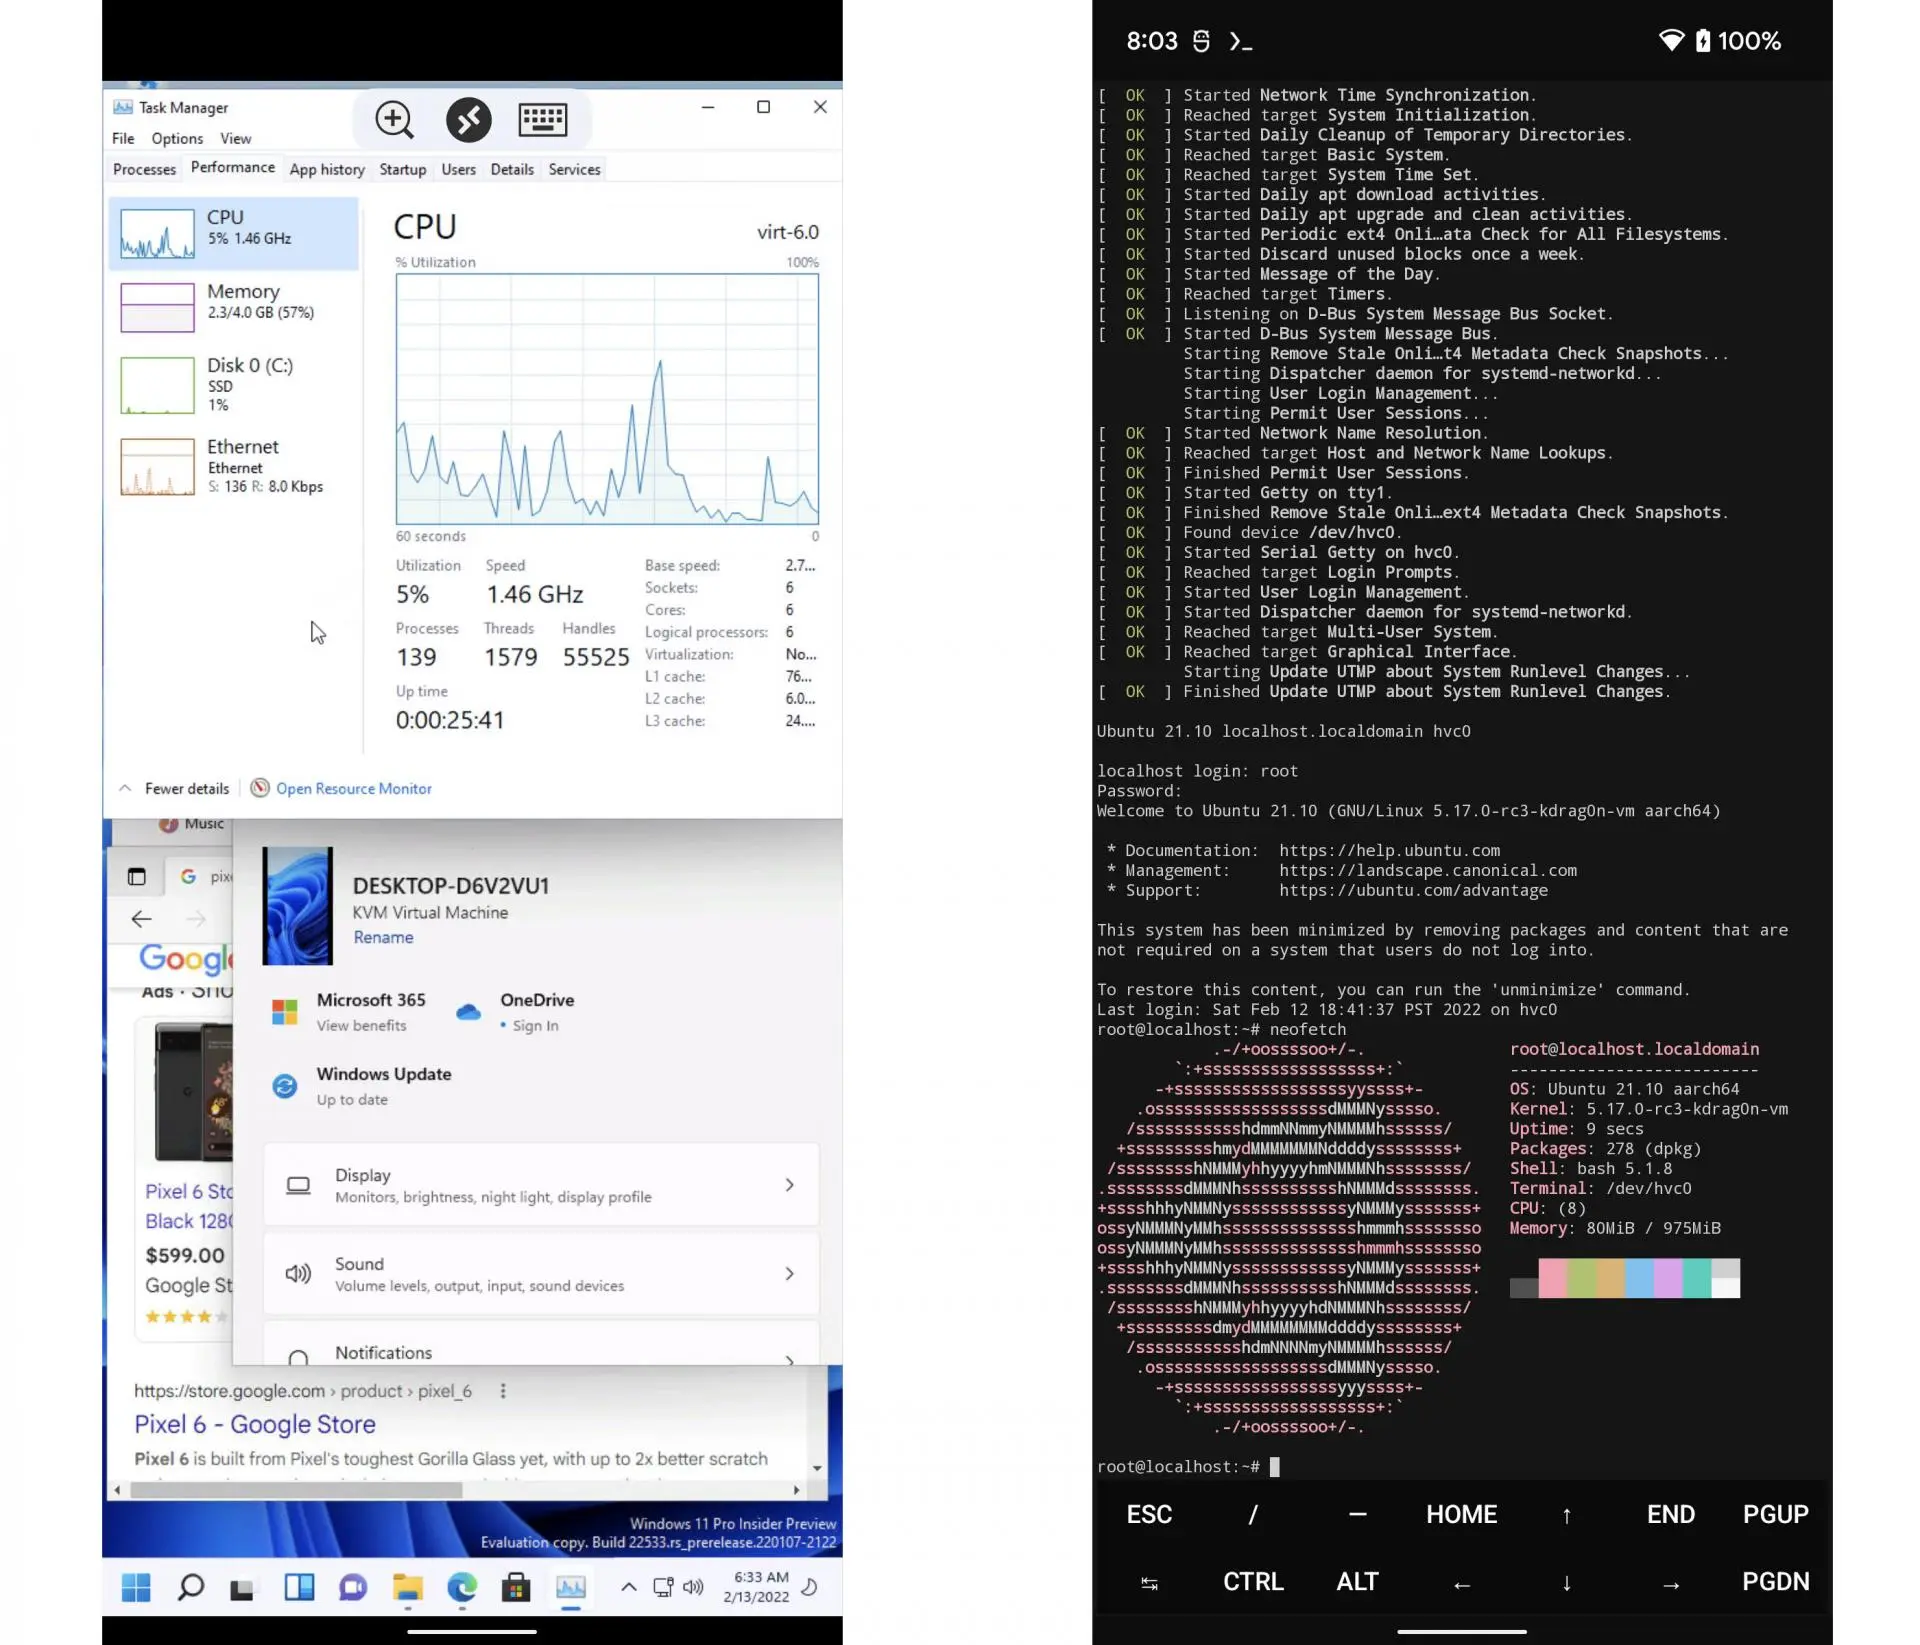Click the desktop wallpaper thumbnail in Settings

(297, 906)
